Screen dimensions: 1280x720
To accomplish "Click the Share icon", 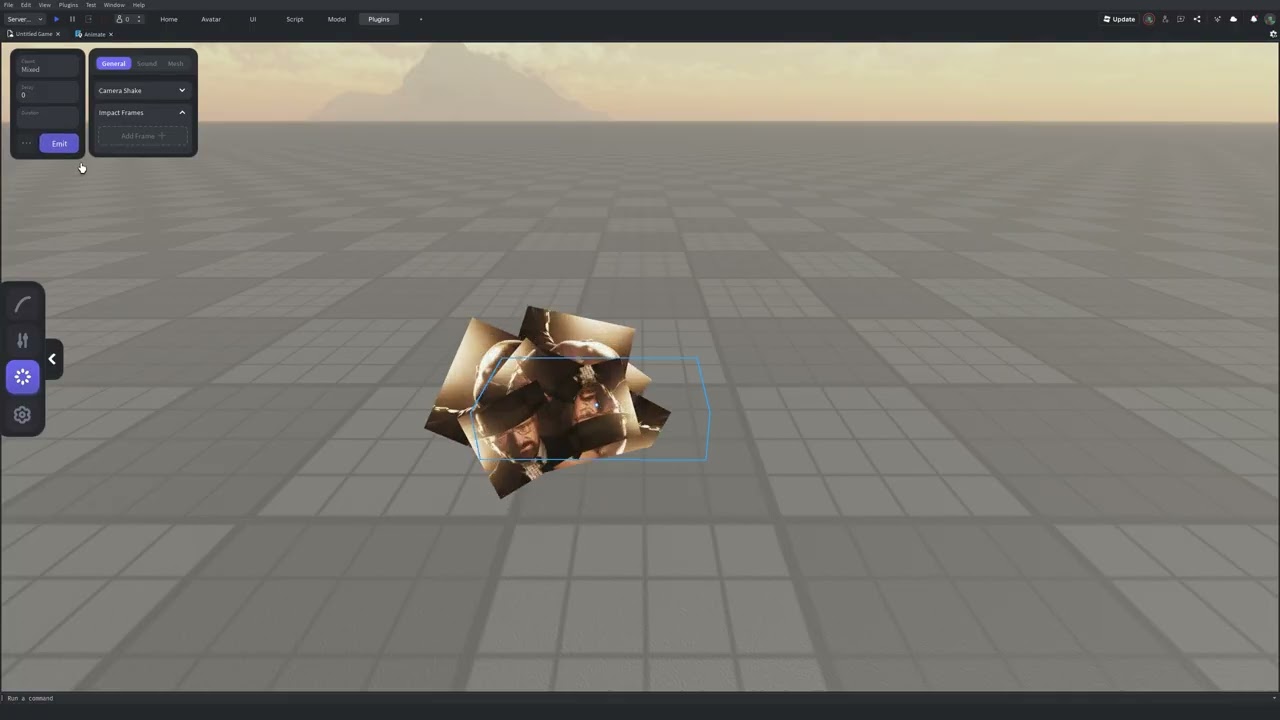I will click(x=1197, y=19).
